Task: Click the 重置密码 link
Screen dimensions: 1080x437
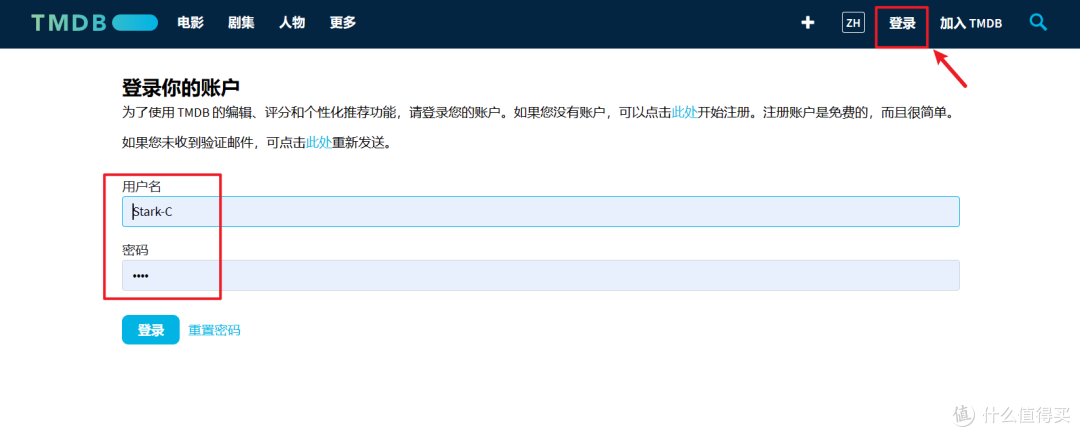Action: coord(214,330)
